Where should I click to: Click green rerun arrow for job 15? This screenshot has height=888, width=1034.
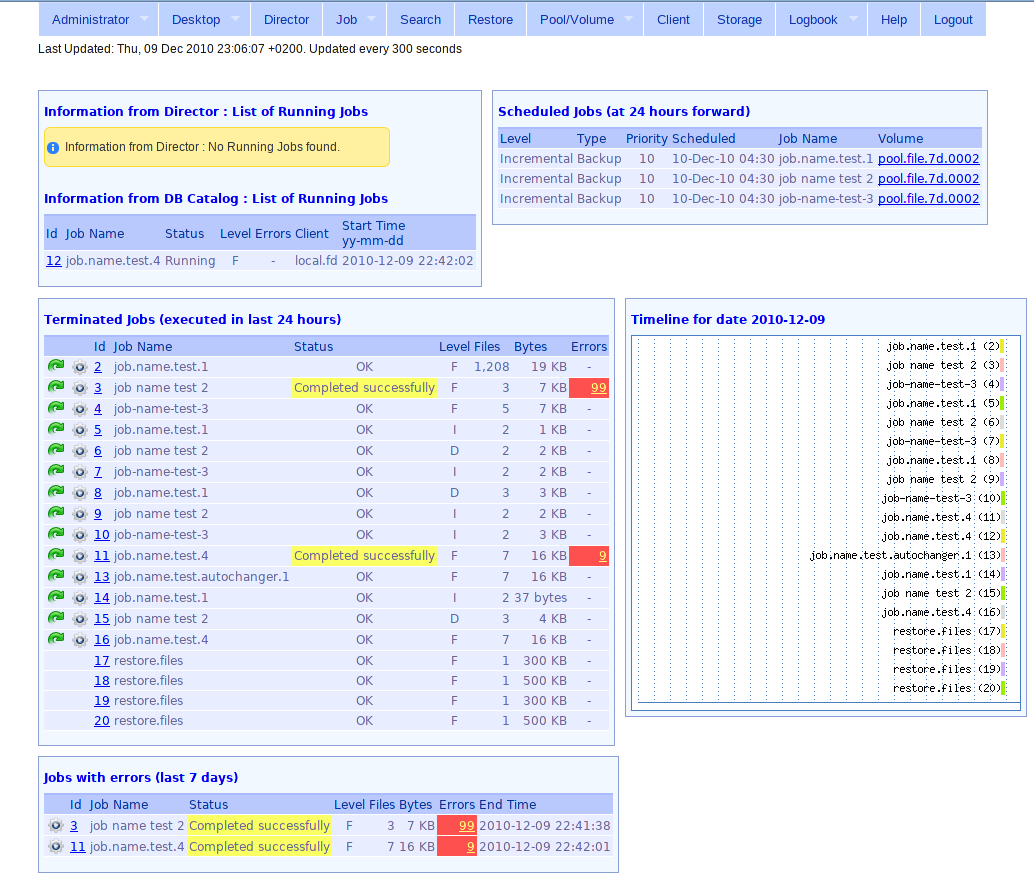(x=56, y=618)
